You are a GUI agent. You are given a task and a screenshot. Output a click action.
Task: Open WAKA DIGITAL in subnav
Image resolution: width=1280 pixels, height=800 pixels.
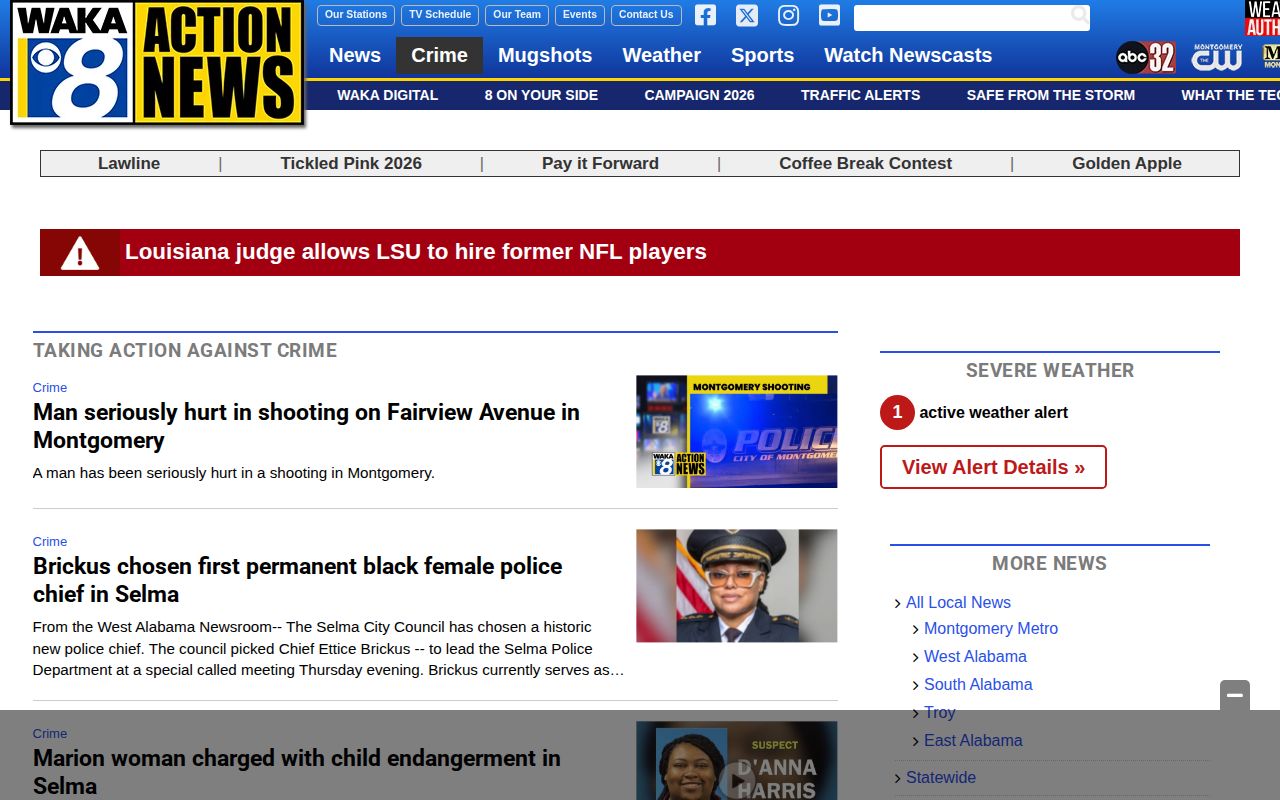387,95
